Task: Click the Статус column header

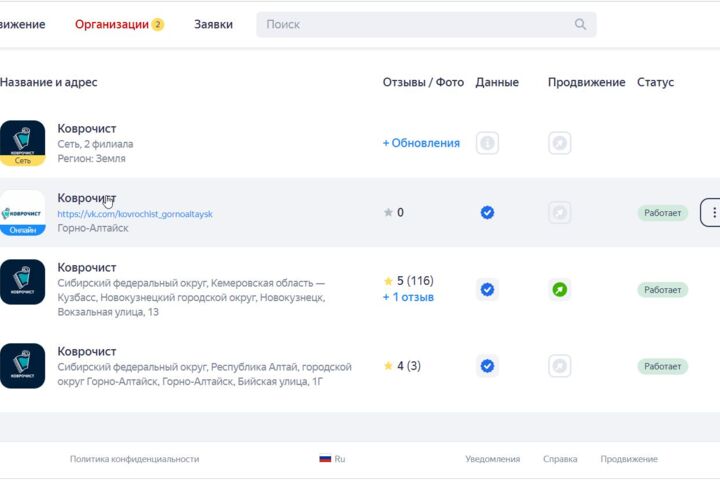Action: (x=655, y=82)
